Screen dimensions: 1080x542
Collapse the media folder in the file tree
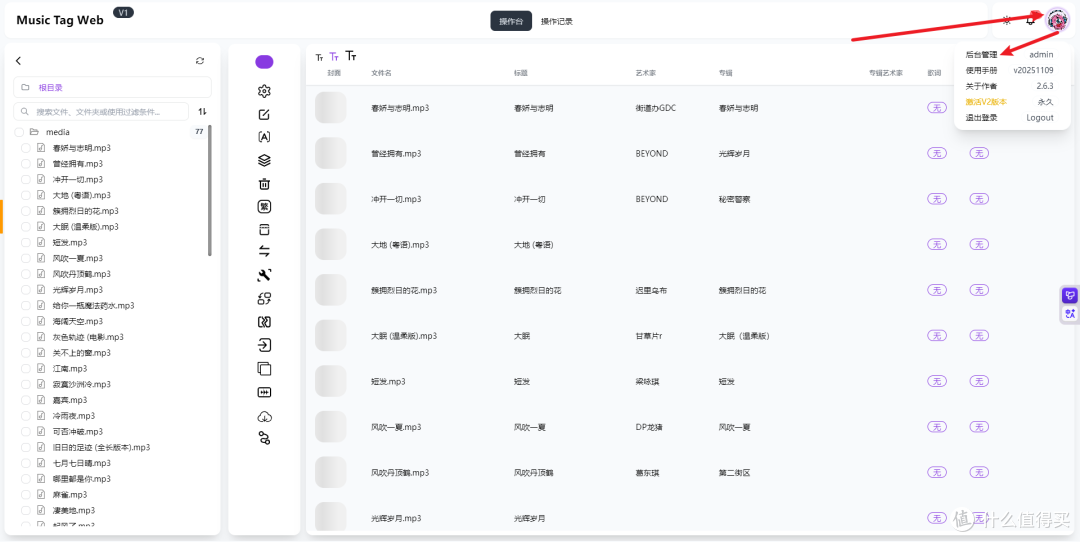coord(34,132)
